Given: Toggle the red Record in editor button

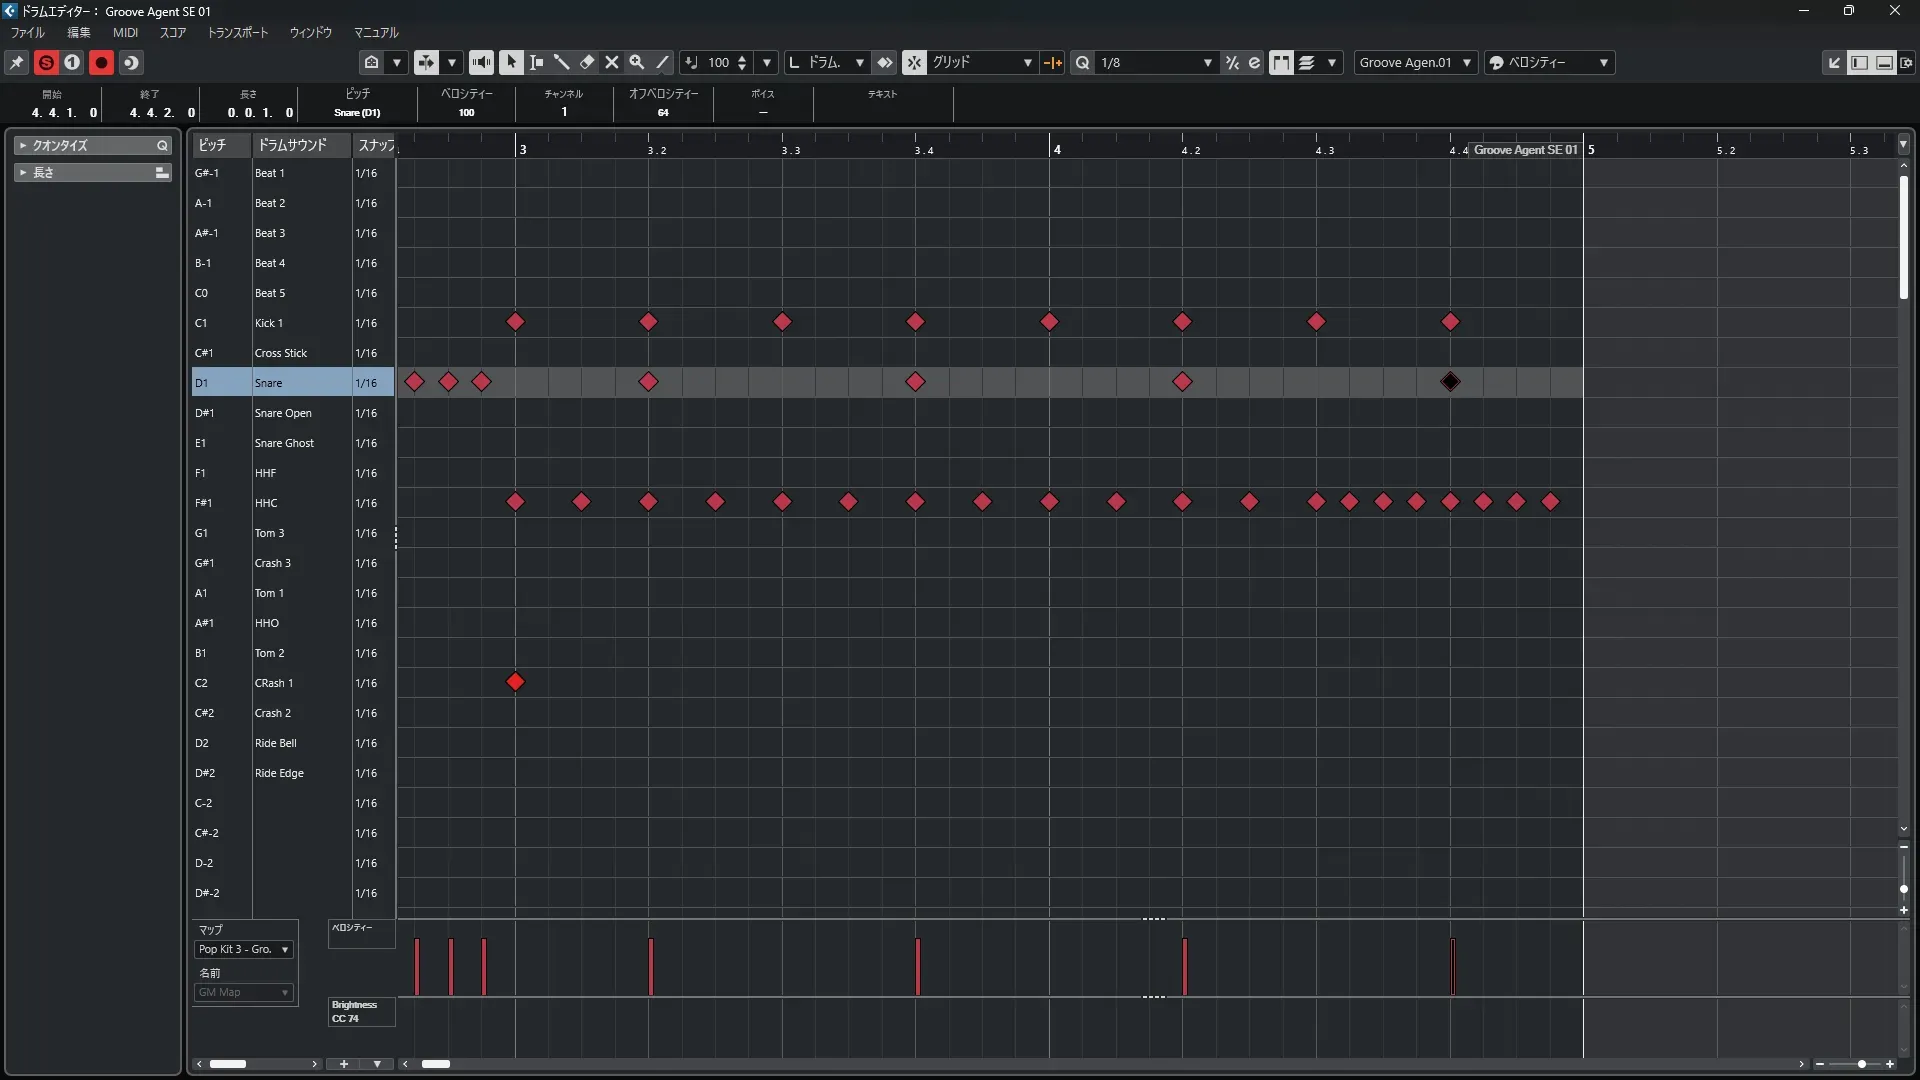Looking at the screenshot, I should point(101,62).
